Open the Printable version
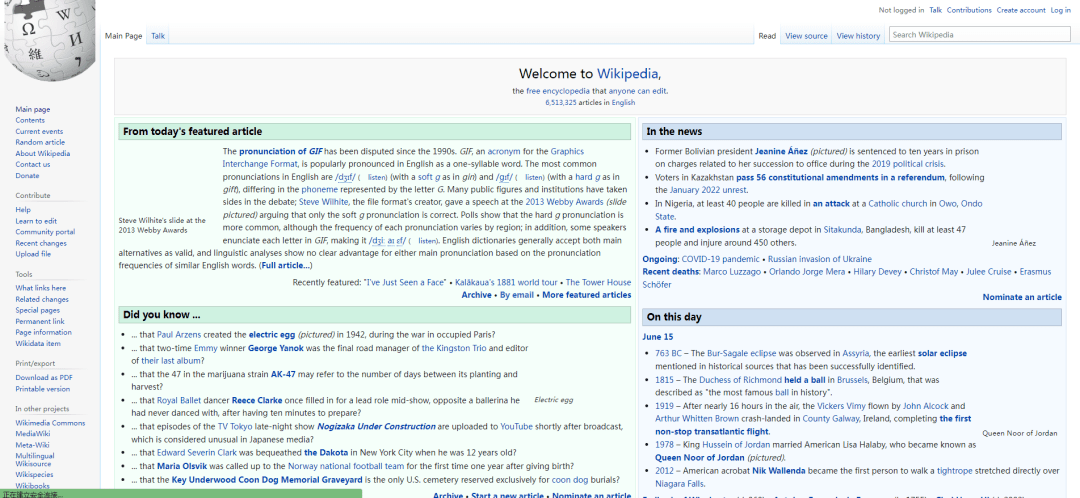The height and width of the screenshot is (498, 1080). tap(43, 389)
